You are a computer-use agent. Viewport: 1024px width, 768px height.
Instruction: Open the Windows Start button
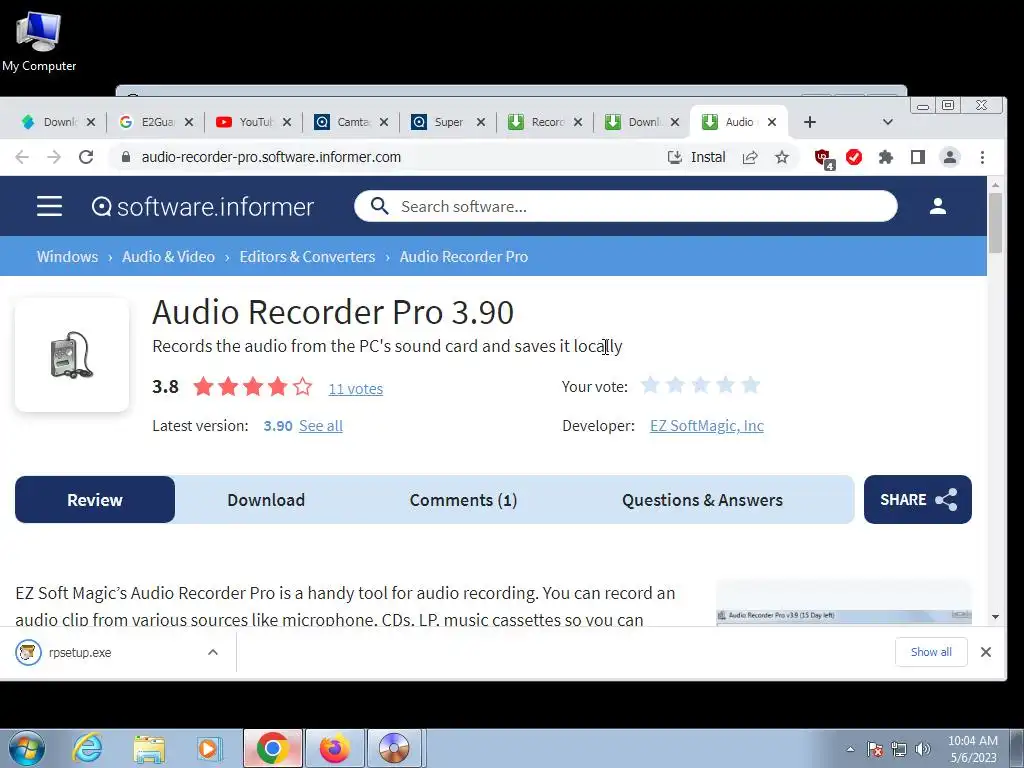(27, 748)
